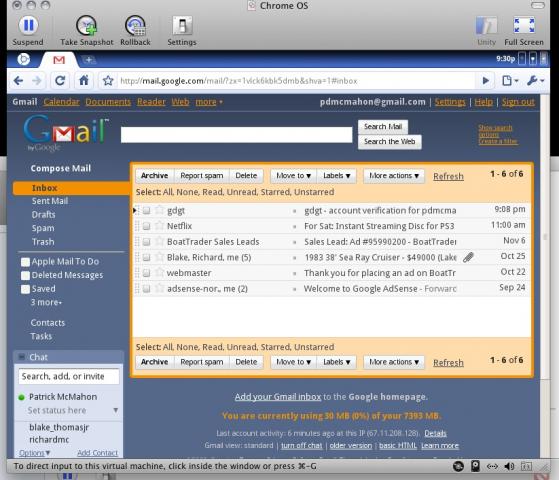Open the Calendar link in top bar

click(x=61, y=102)
